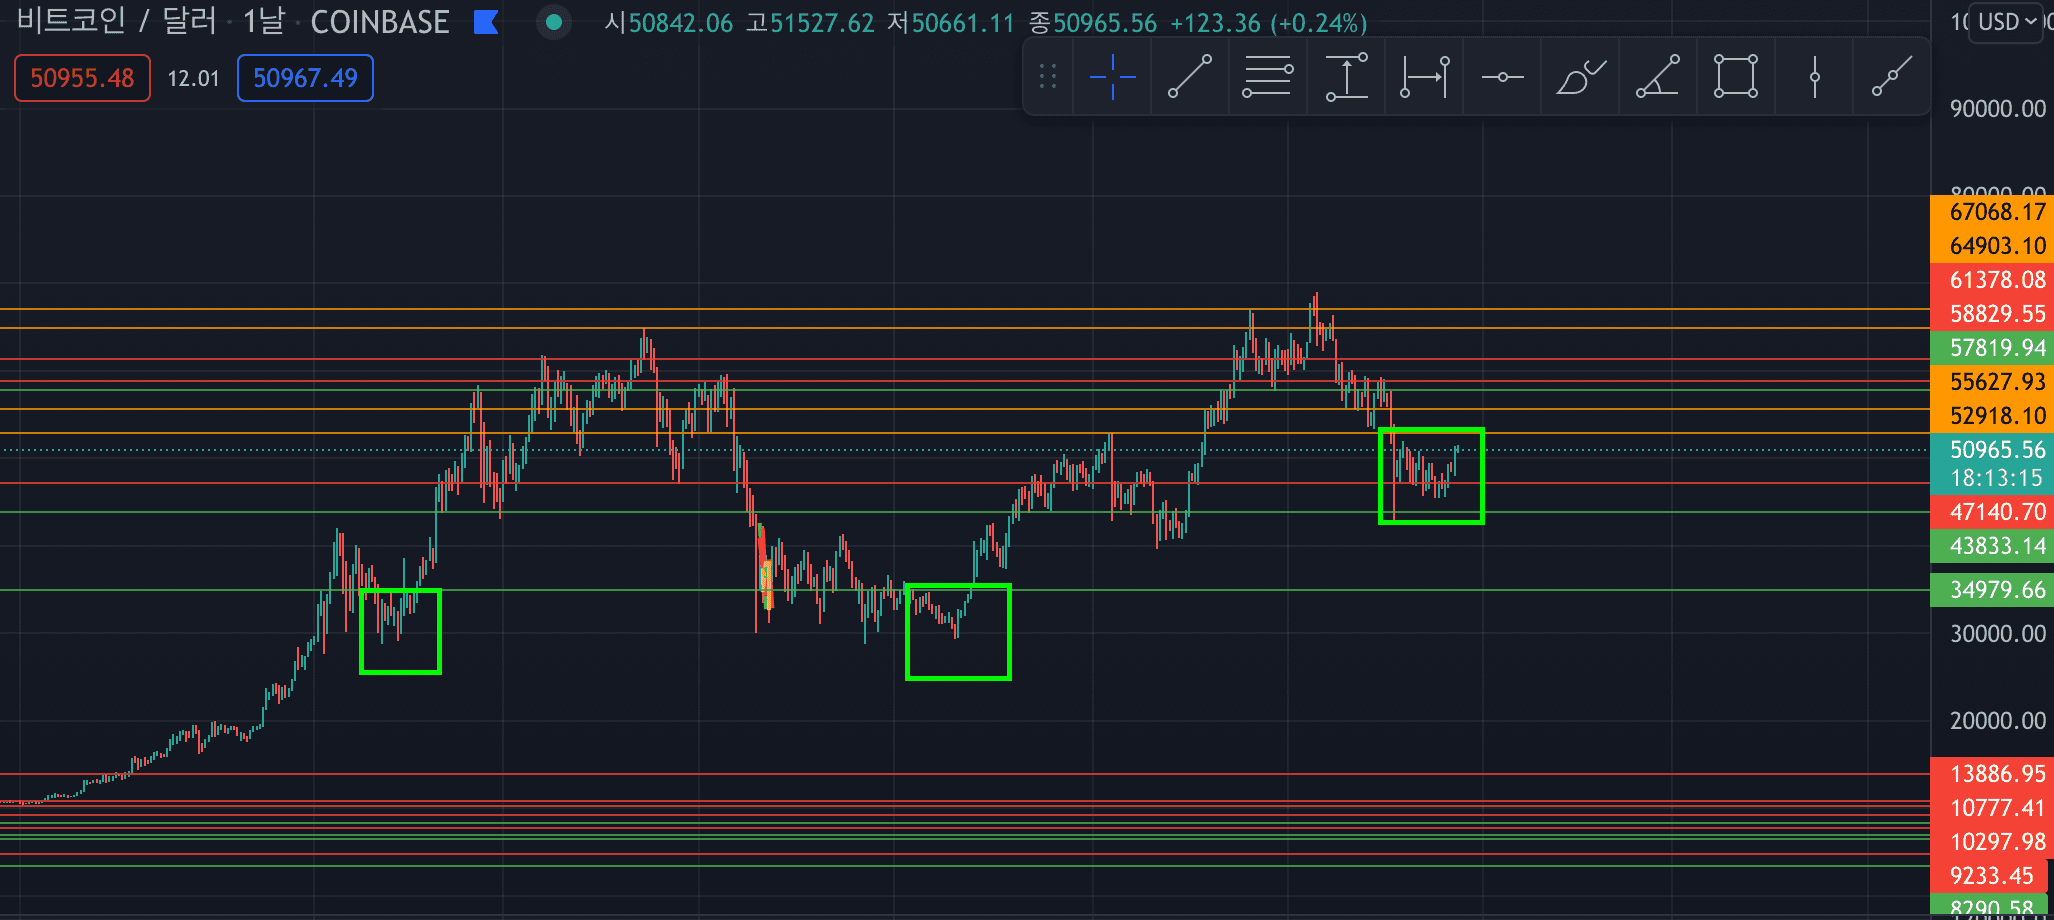Click the green market status dot
Image resolution: width=2054 pixels, height=920 pixels.
(554, 22)
